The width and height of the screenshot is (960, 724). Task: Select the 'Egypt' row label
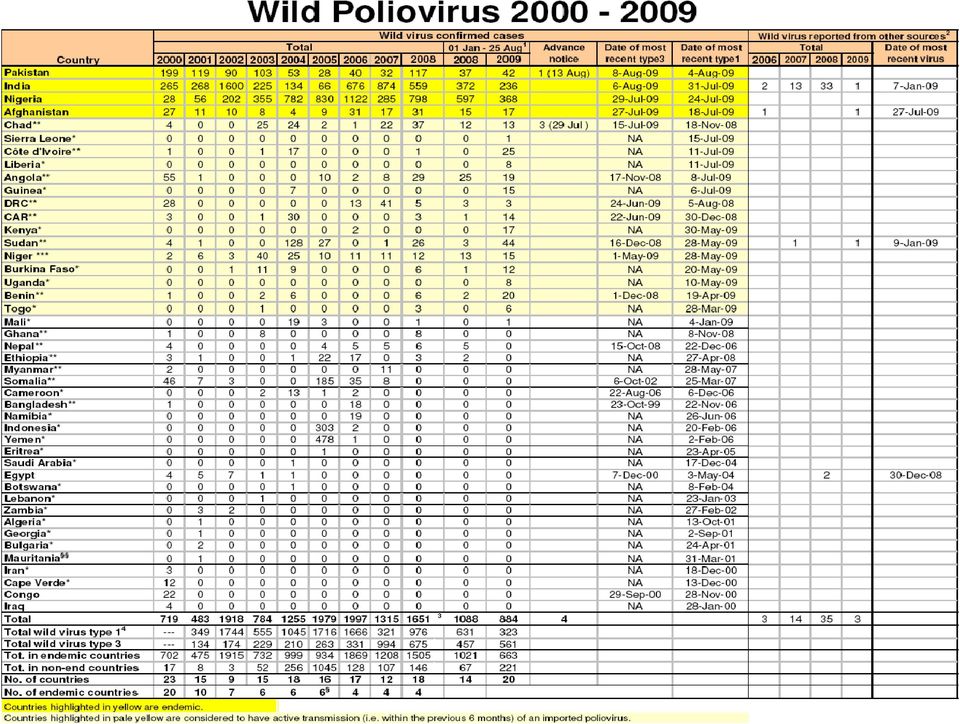coord(19,475)
